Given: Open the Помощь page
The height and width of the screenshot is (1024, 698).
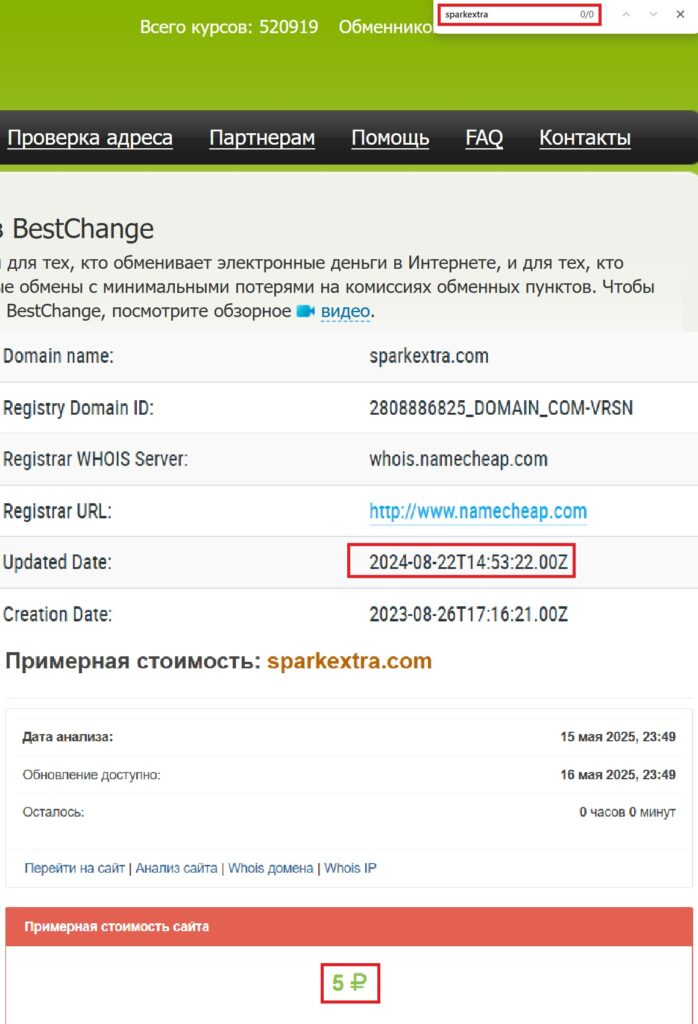Looking at the screenshot, I should coord(390,137).
